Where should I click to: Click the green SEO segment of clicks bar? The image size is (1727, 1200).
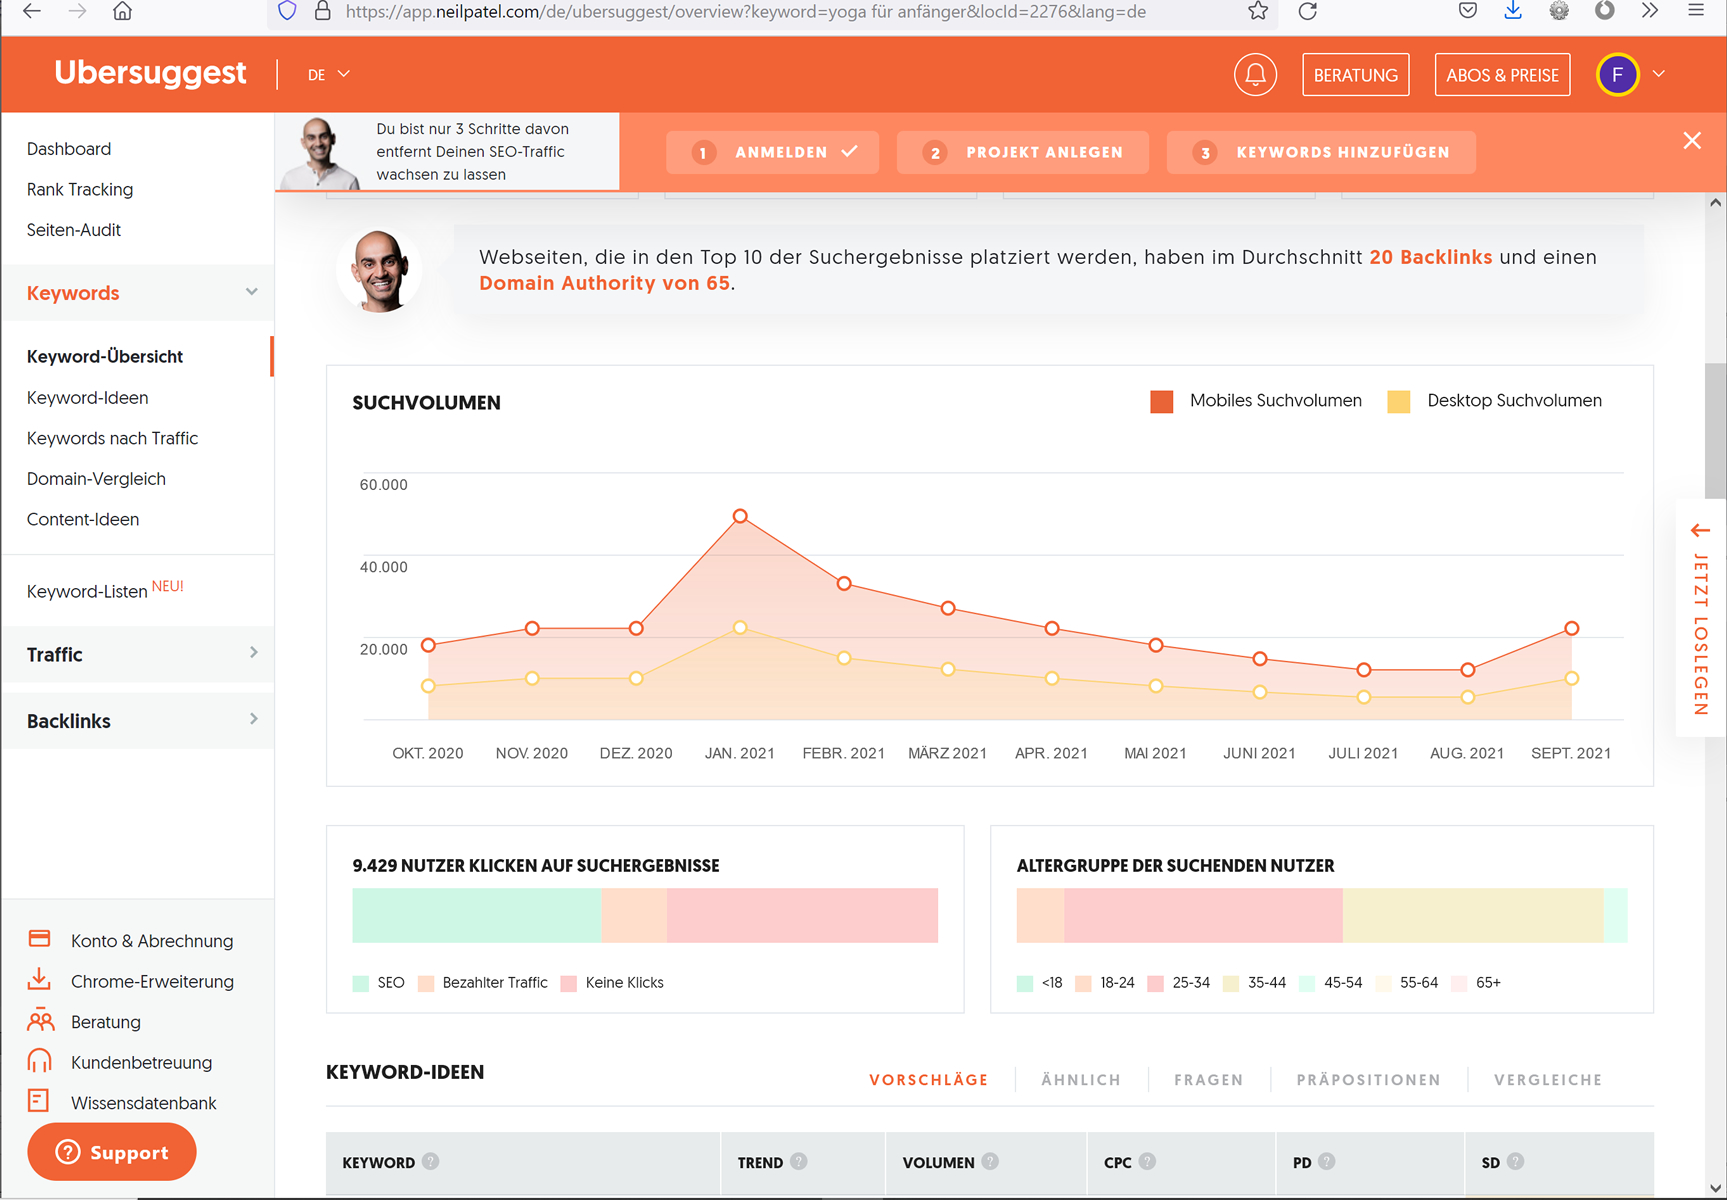pyautogui.click(x=476, y=915)
